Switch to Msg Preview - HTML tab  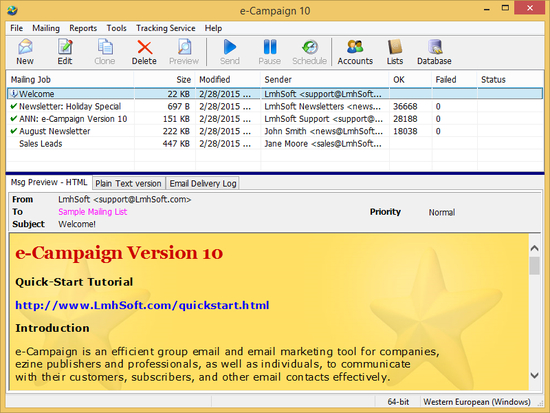[49, 182]
